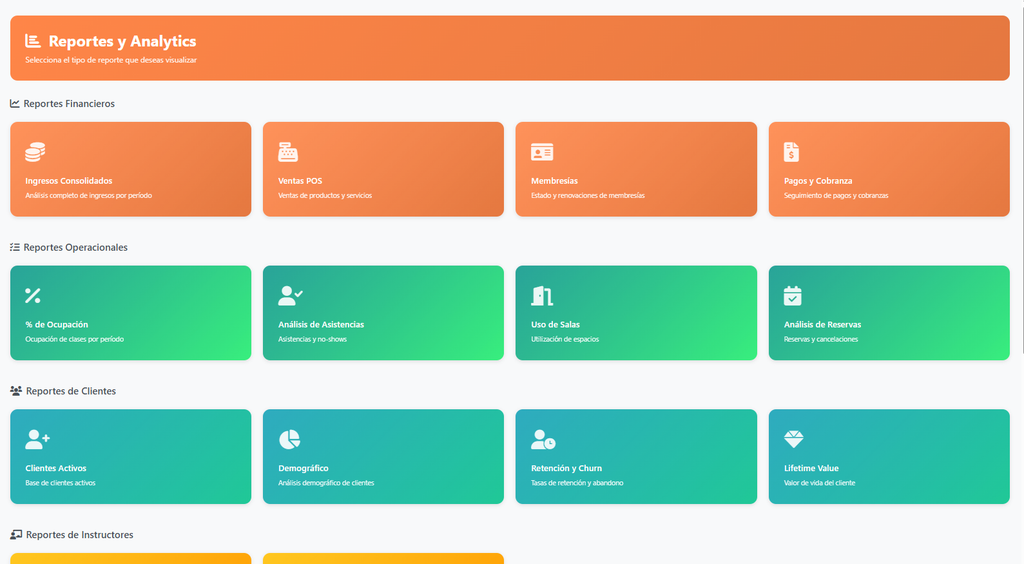Click 'Valor de vida del cliente' text
The width and height of the screenshot is (1024, 564).
tap(820, 482)
